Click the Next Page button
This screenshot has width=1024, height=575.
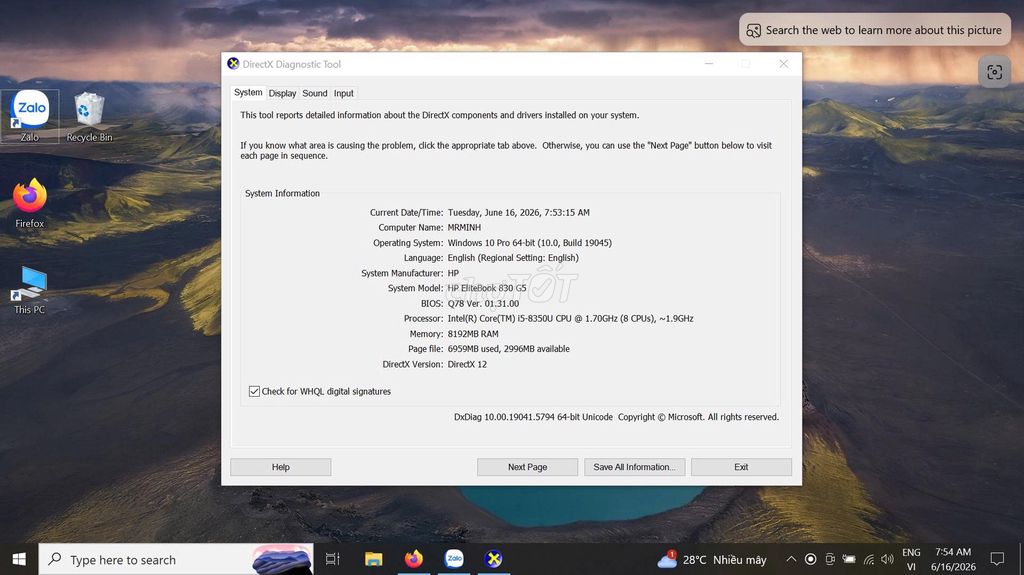528,467
